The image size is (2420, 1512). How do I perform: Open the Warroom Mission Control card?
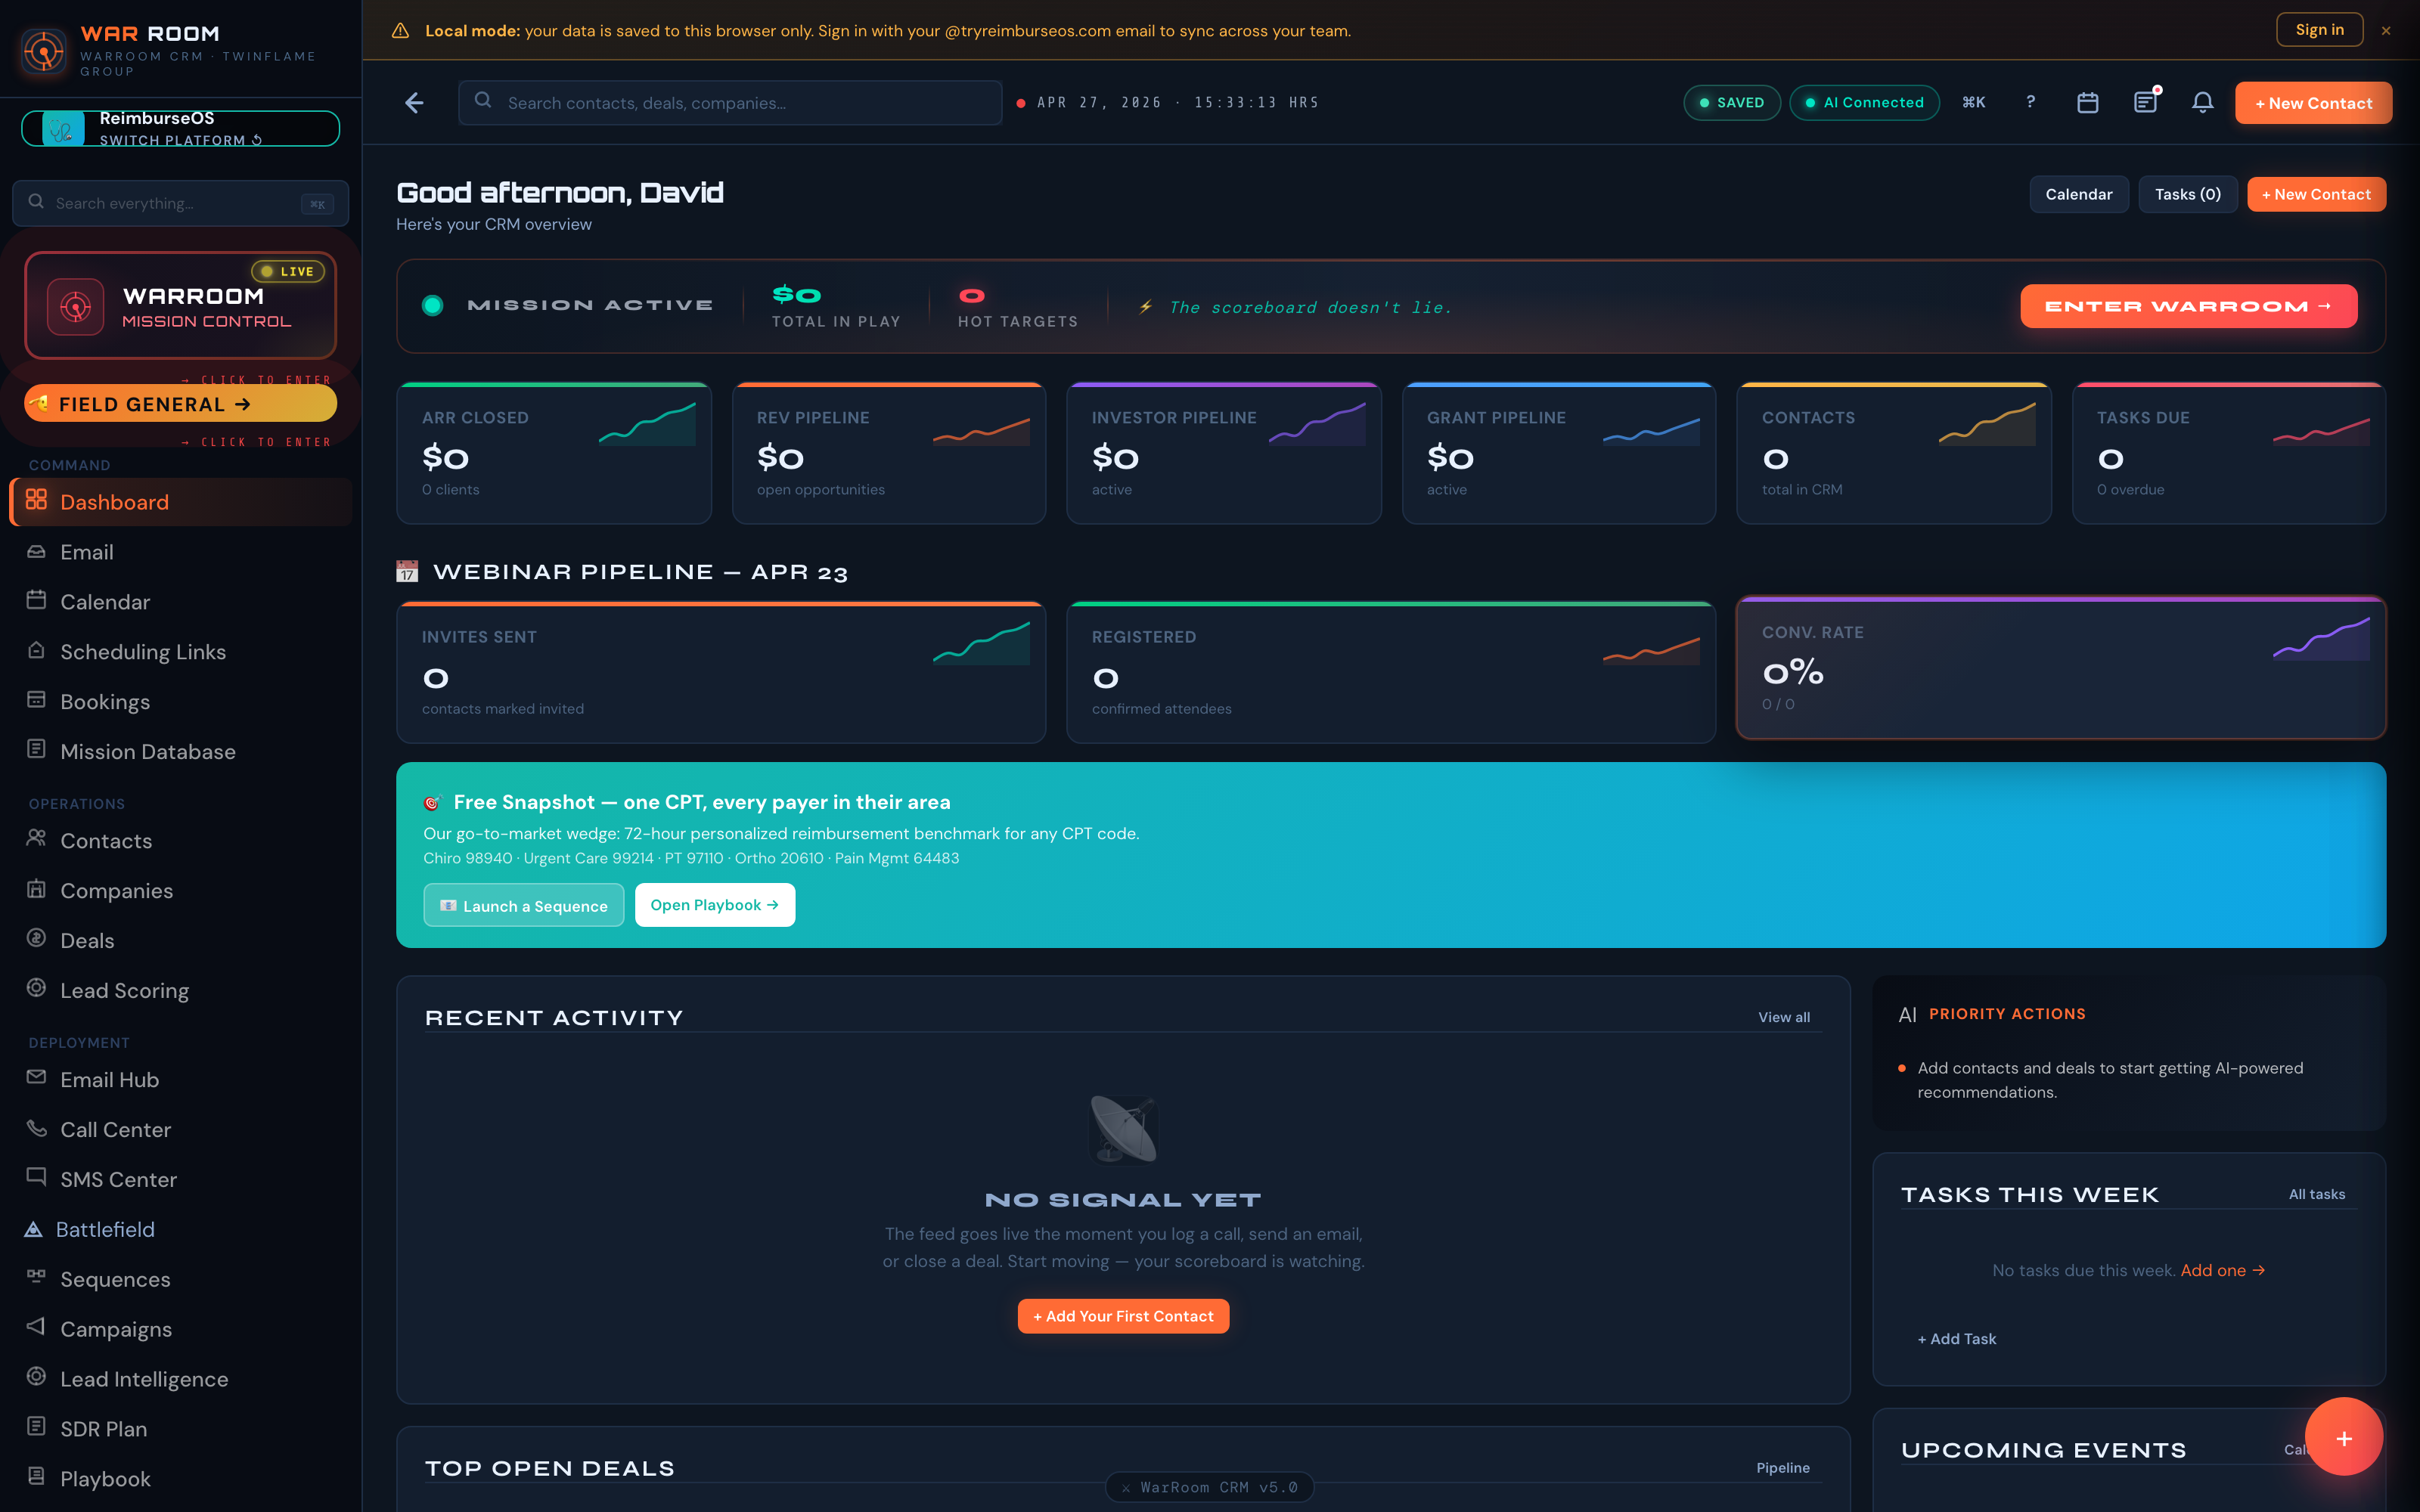[x=181, y=305]
